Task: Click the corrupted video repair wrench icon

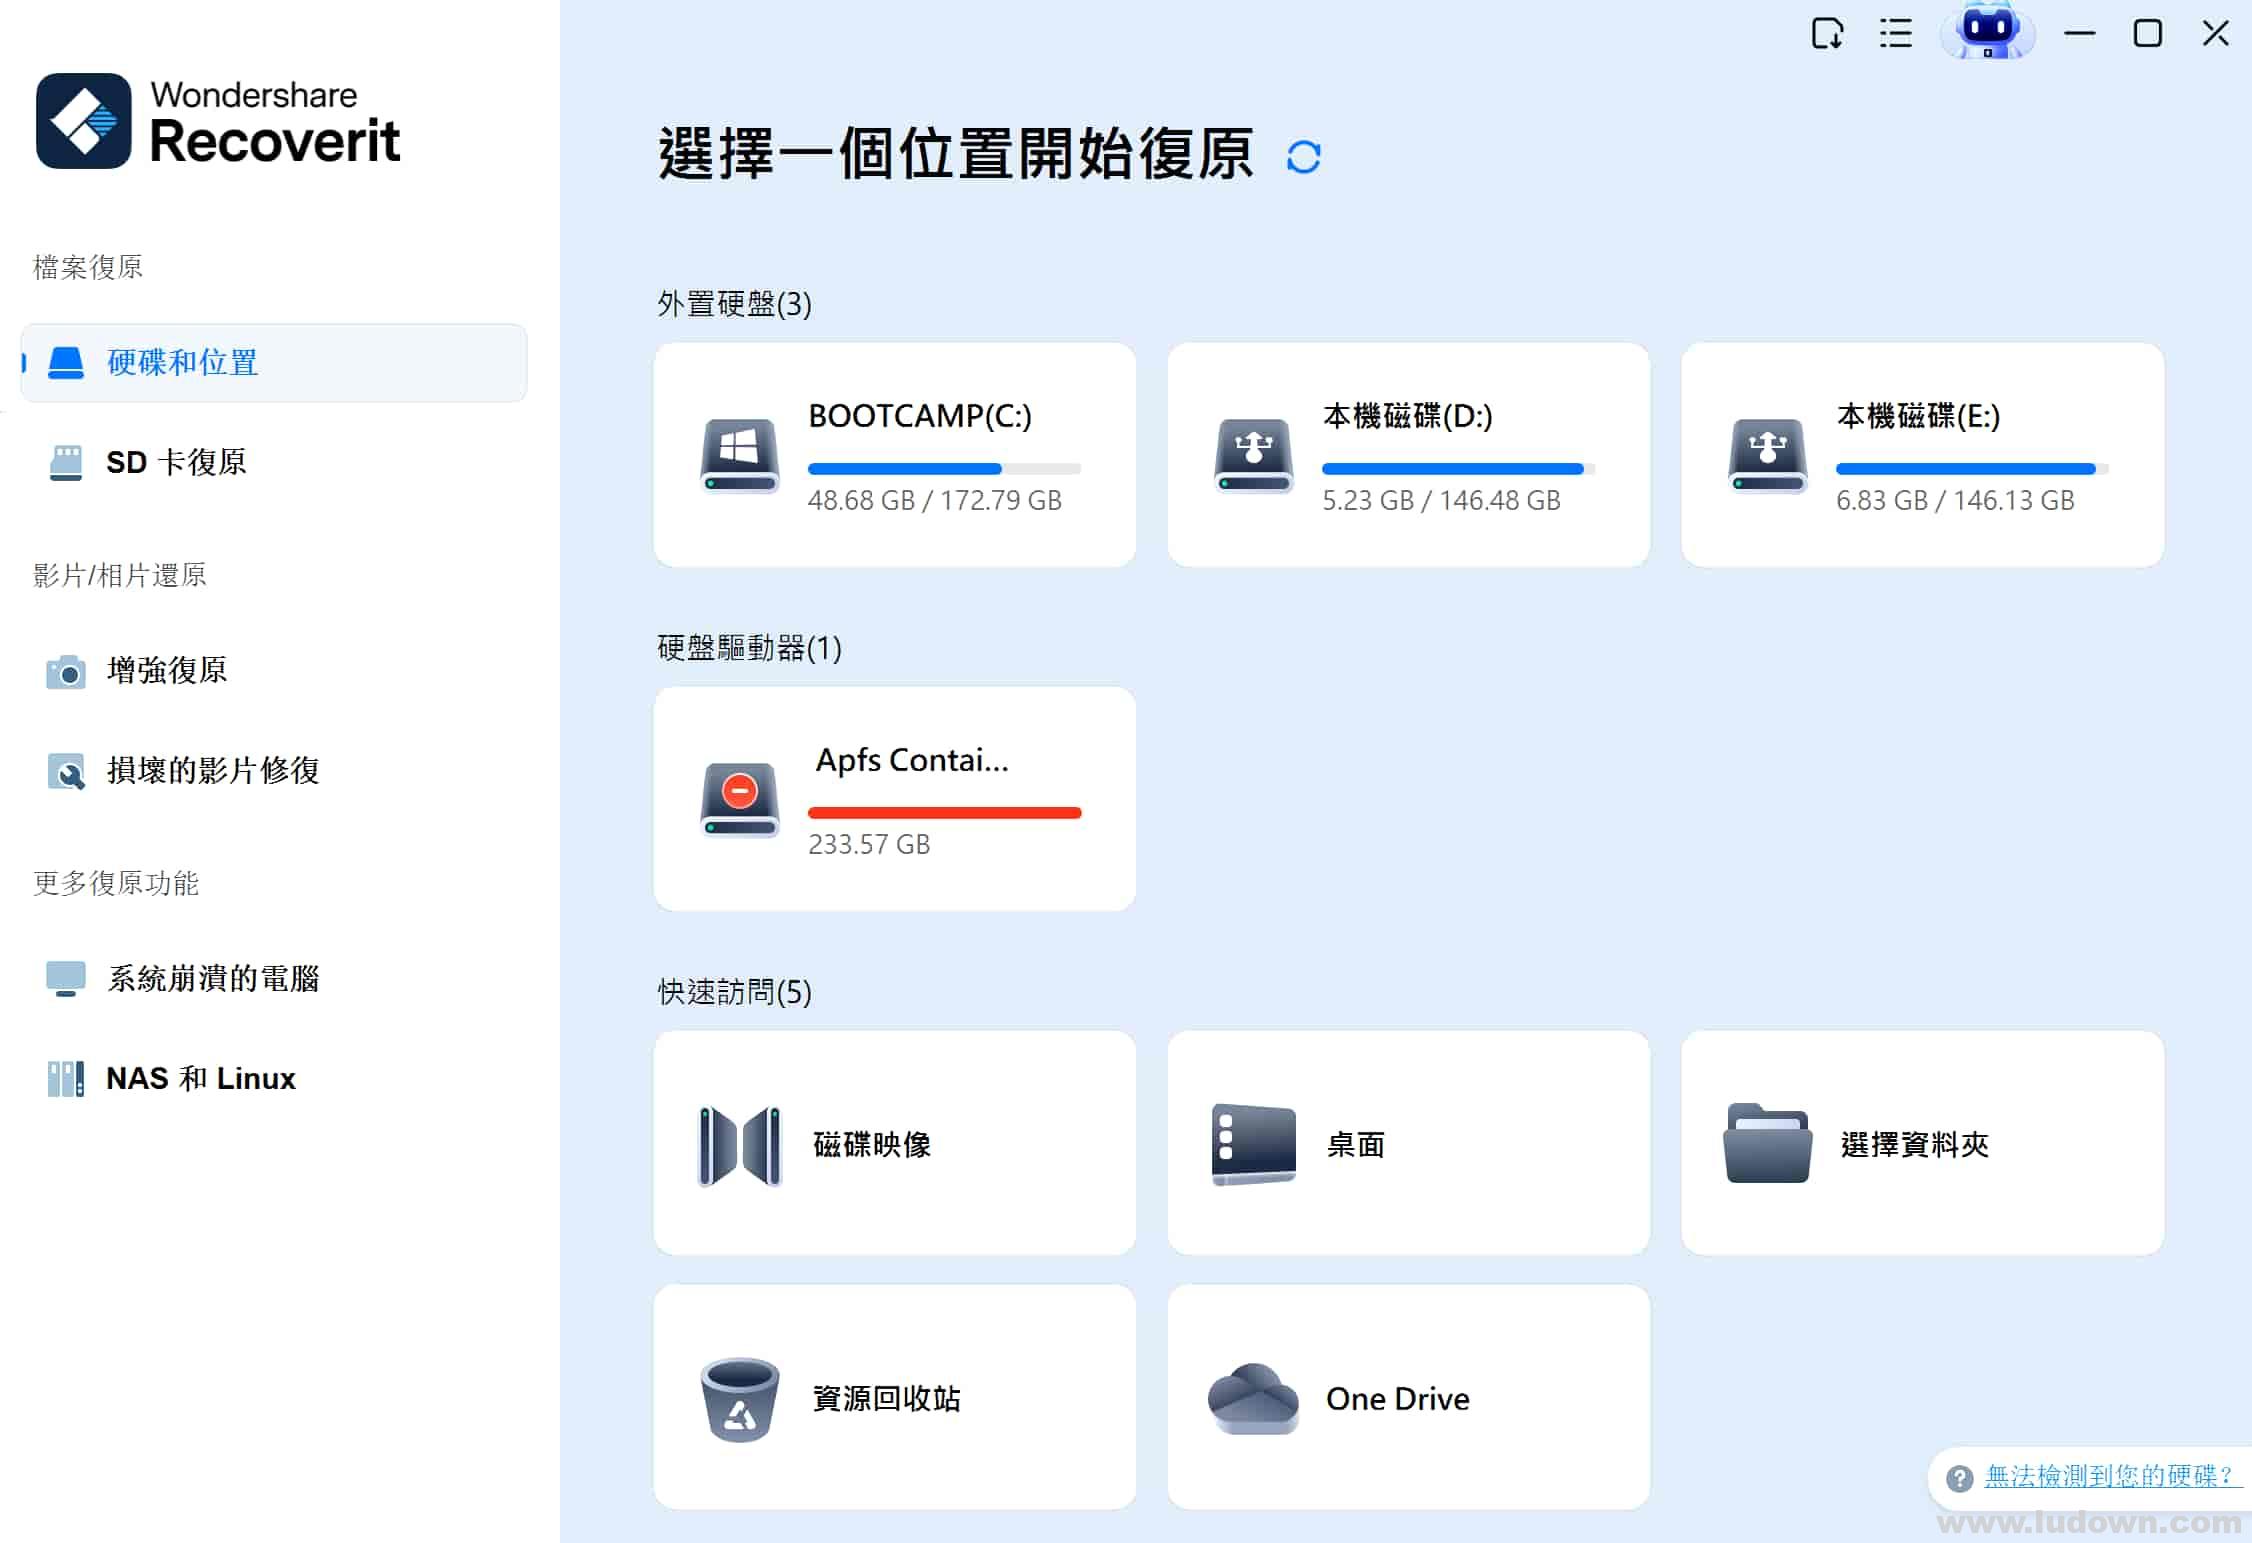Action: pyautogui.click(x=66, y=771)
